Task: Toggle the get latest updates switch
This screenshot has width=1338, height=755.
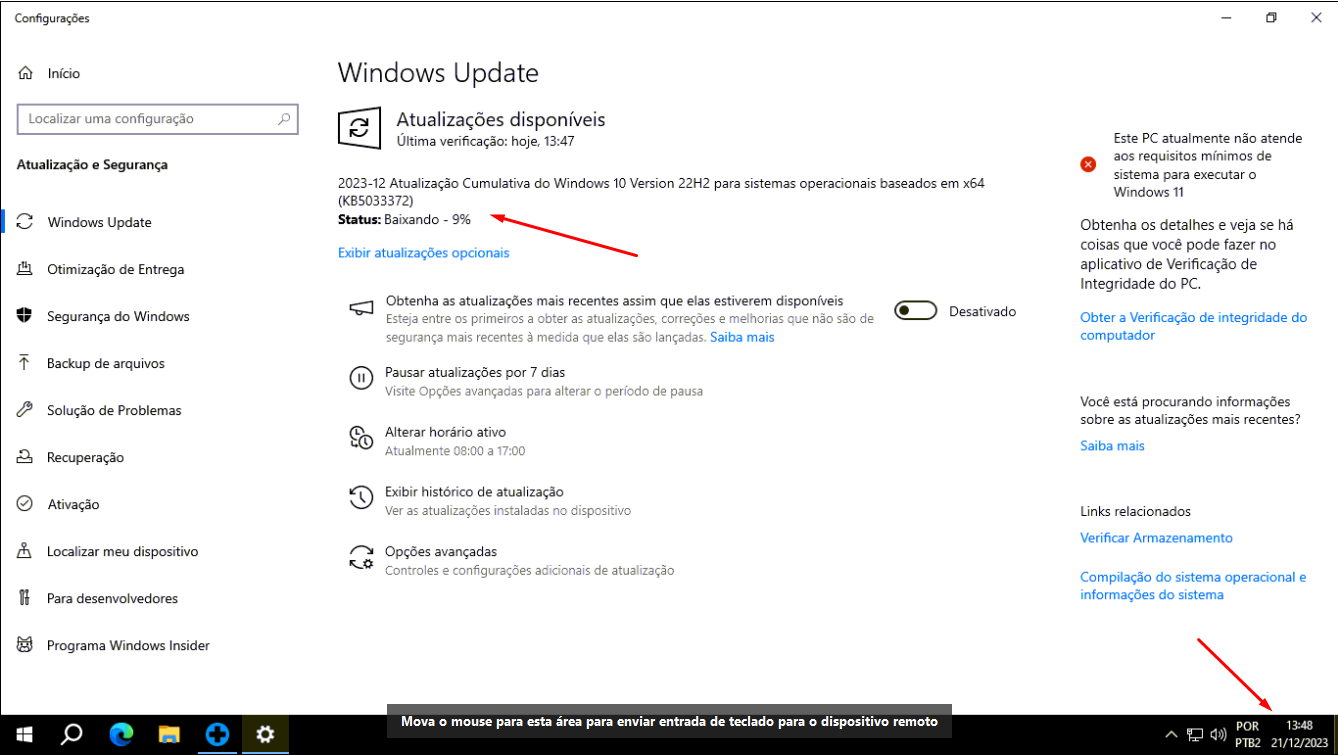Action: (x=915, y=311)
